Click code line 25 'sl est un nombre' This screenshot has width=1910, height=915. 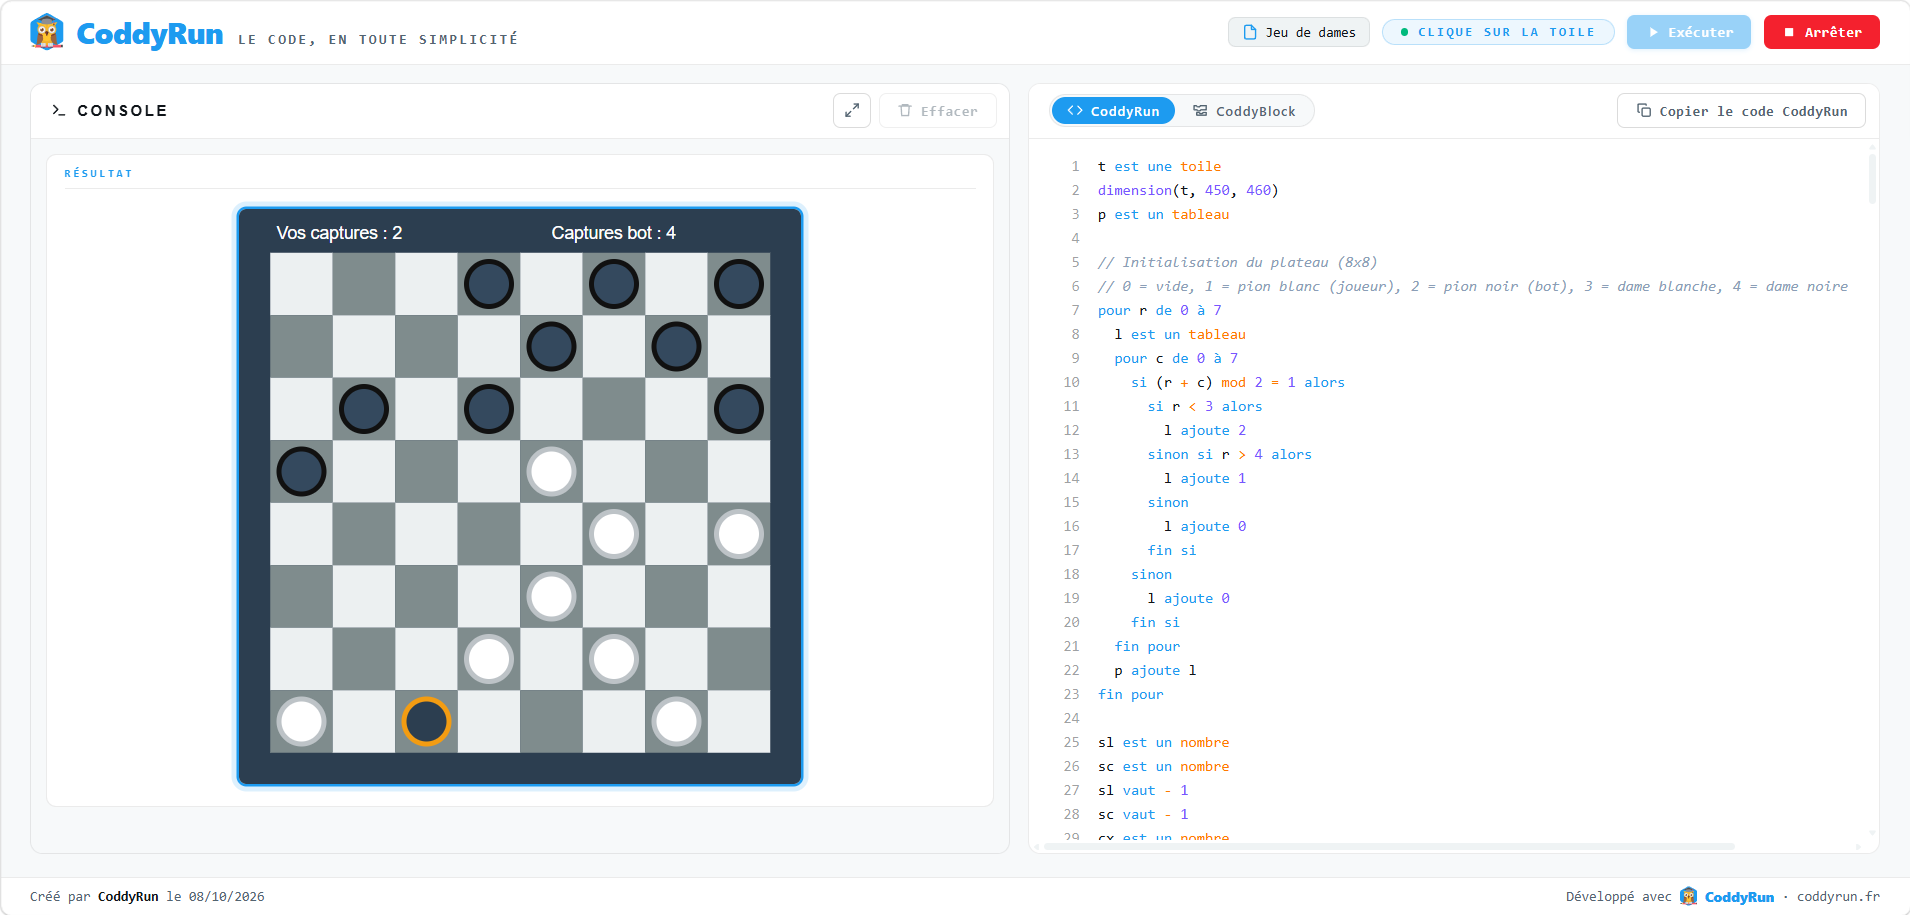pos(1163,743)
